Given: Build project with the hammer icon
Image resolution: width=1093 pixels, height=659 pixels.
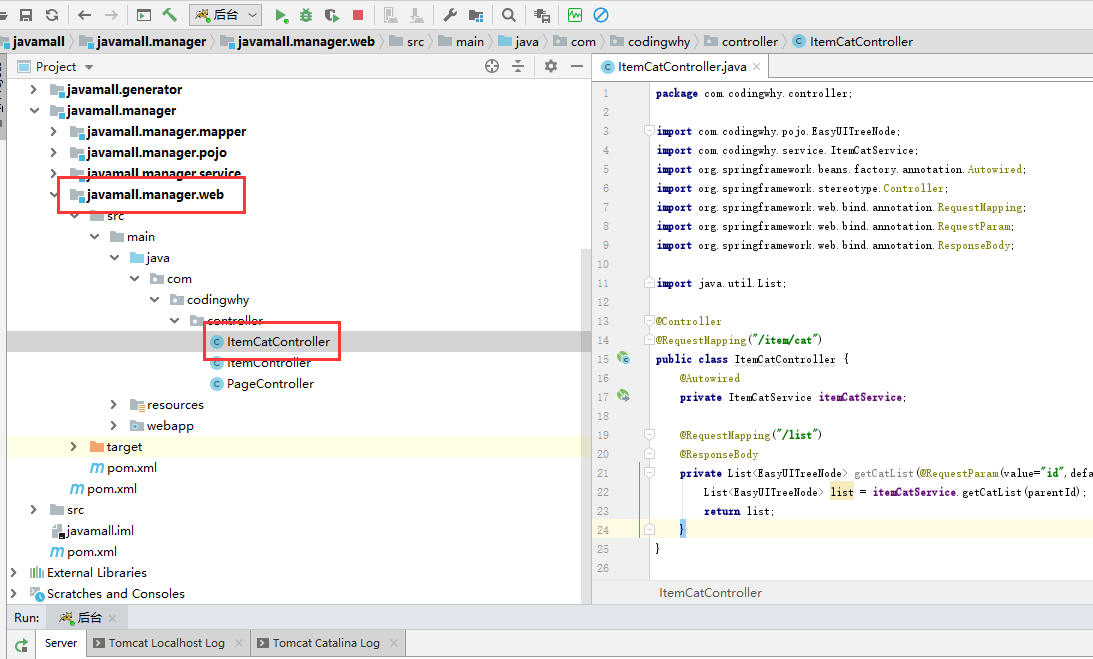Looking at the screenshot, I should (170, 15).
